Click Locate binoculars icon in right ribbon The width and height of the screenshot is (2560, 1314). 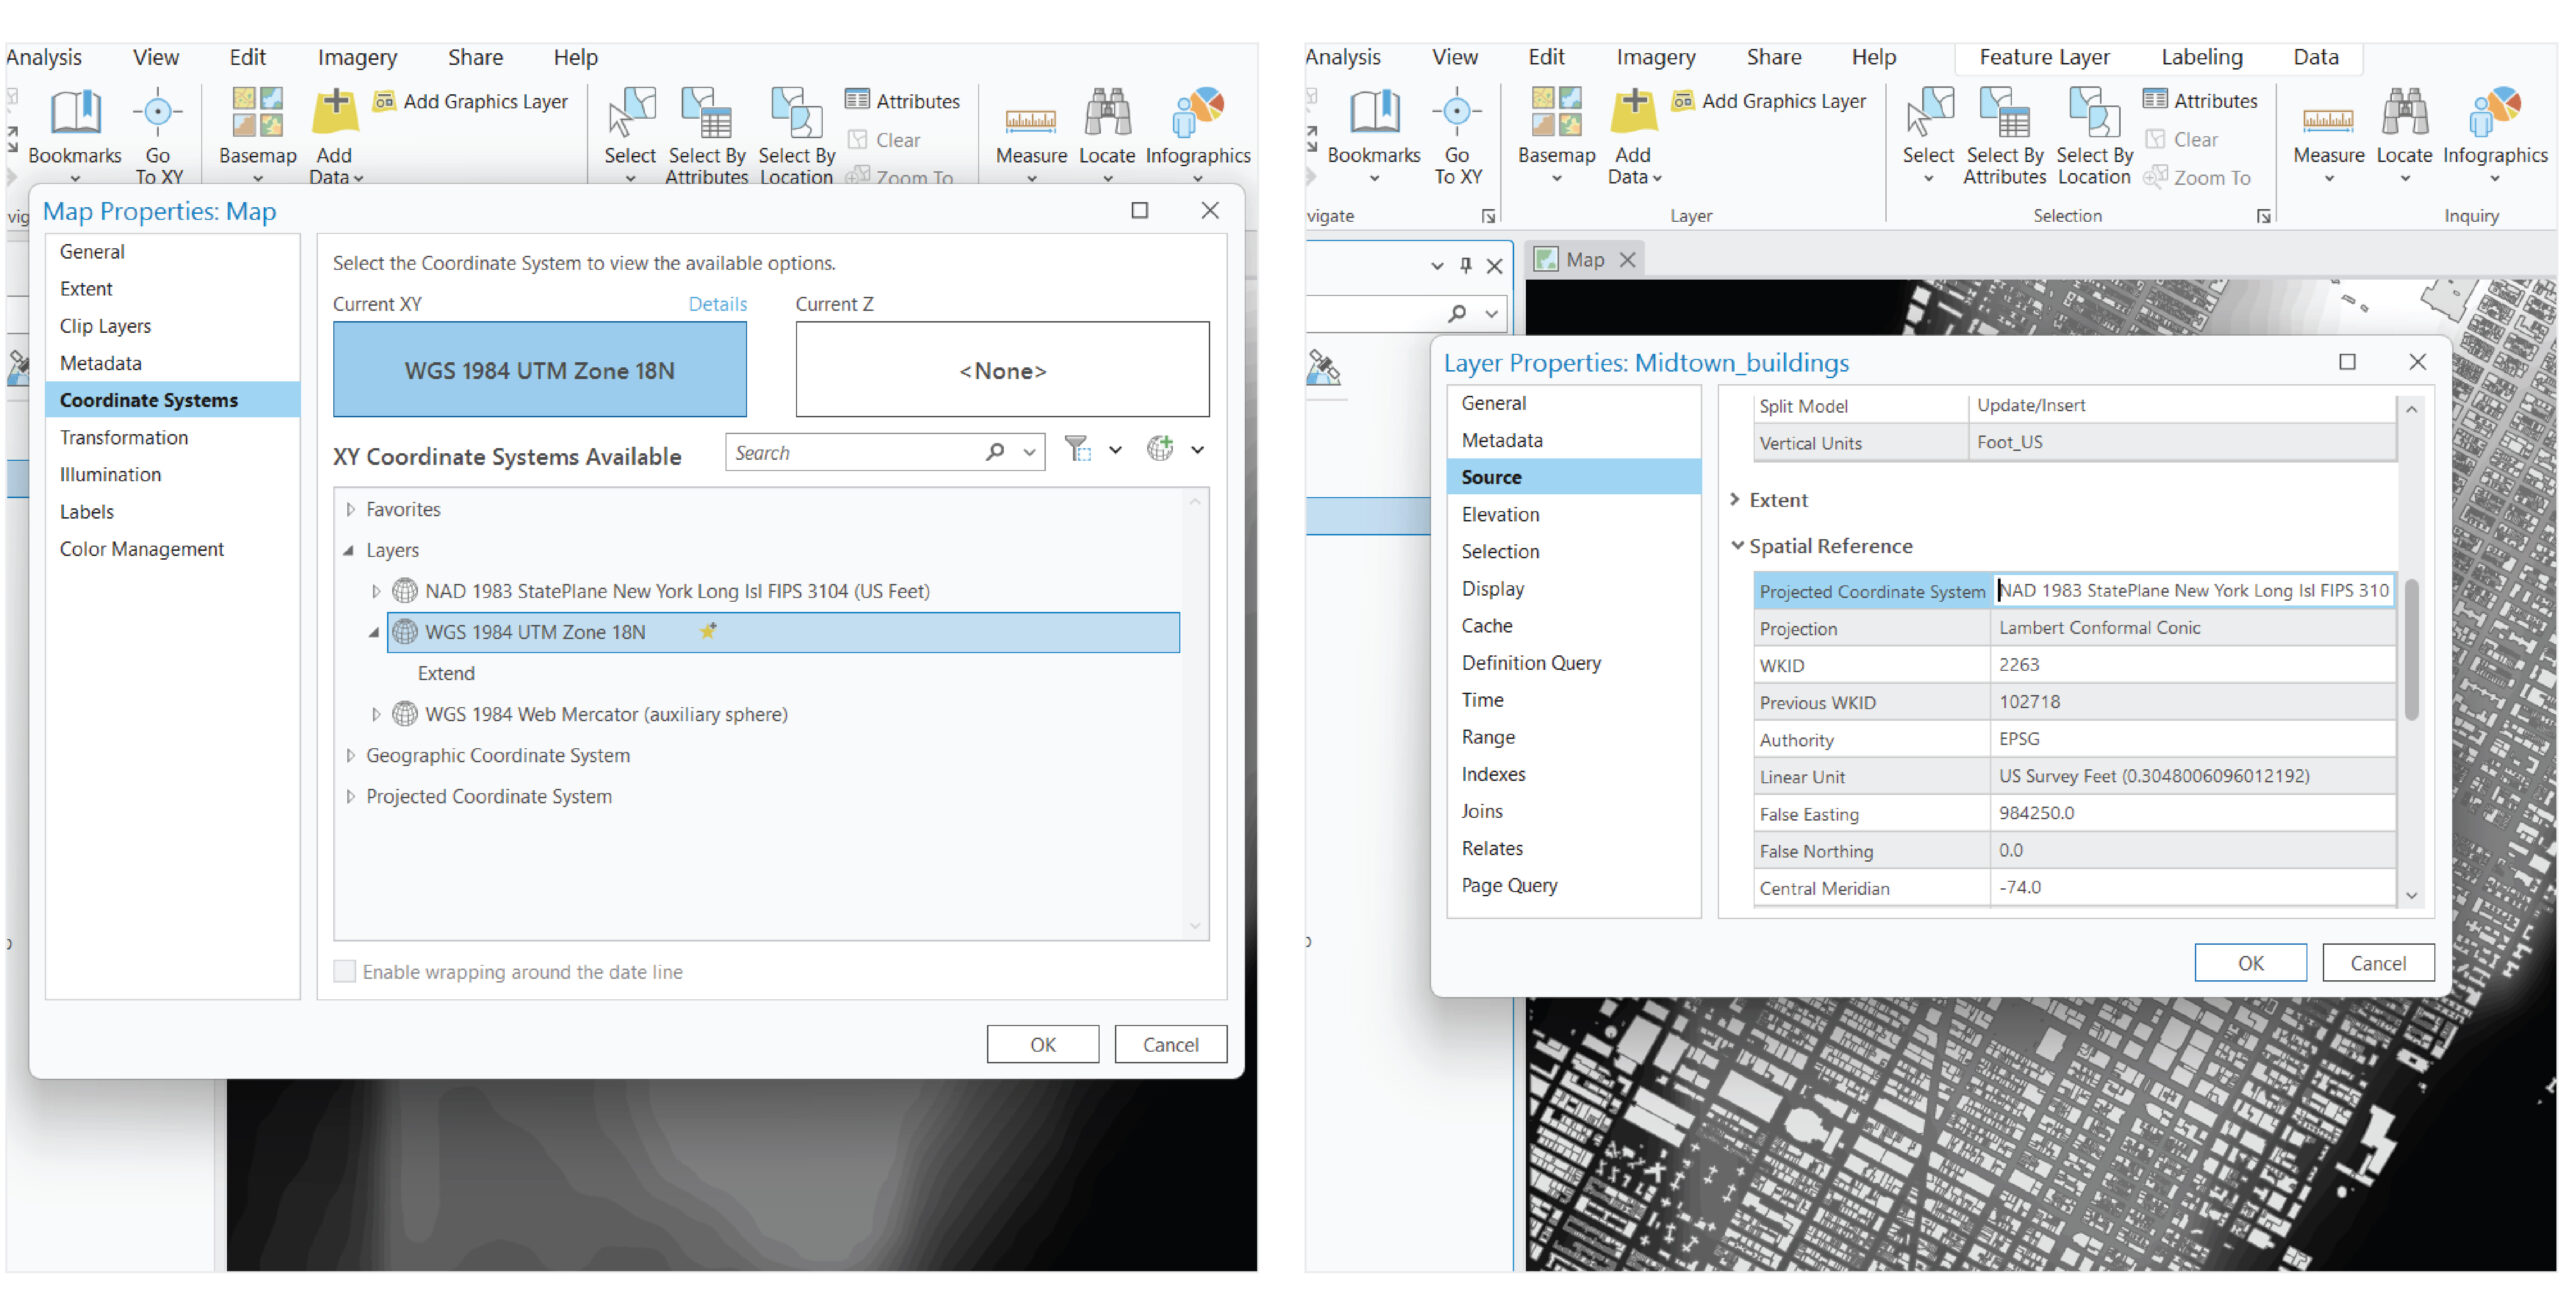pyautogui.click(x=2405, y=113)
